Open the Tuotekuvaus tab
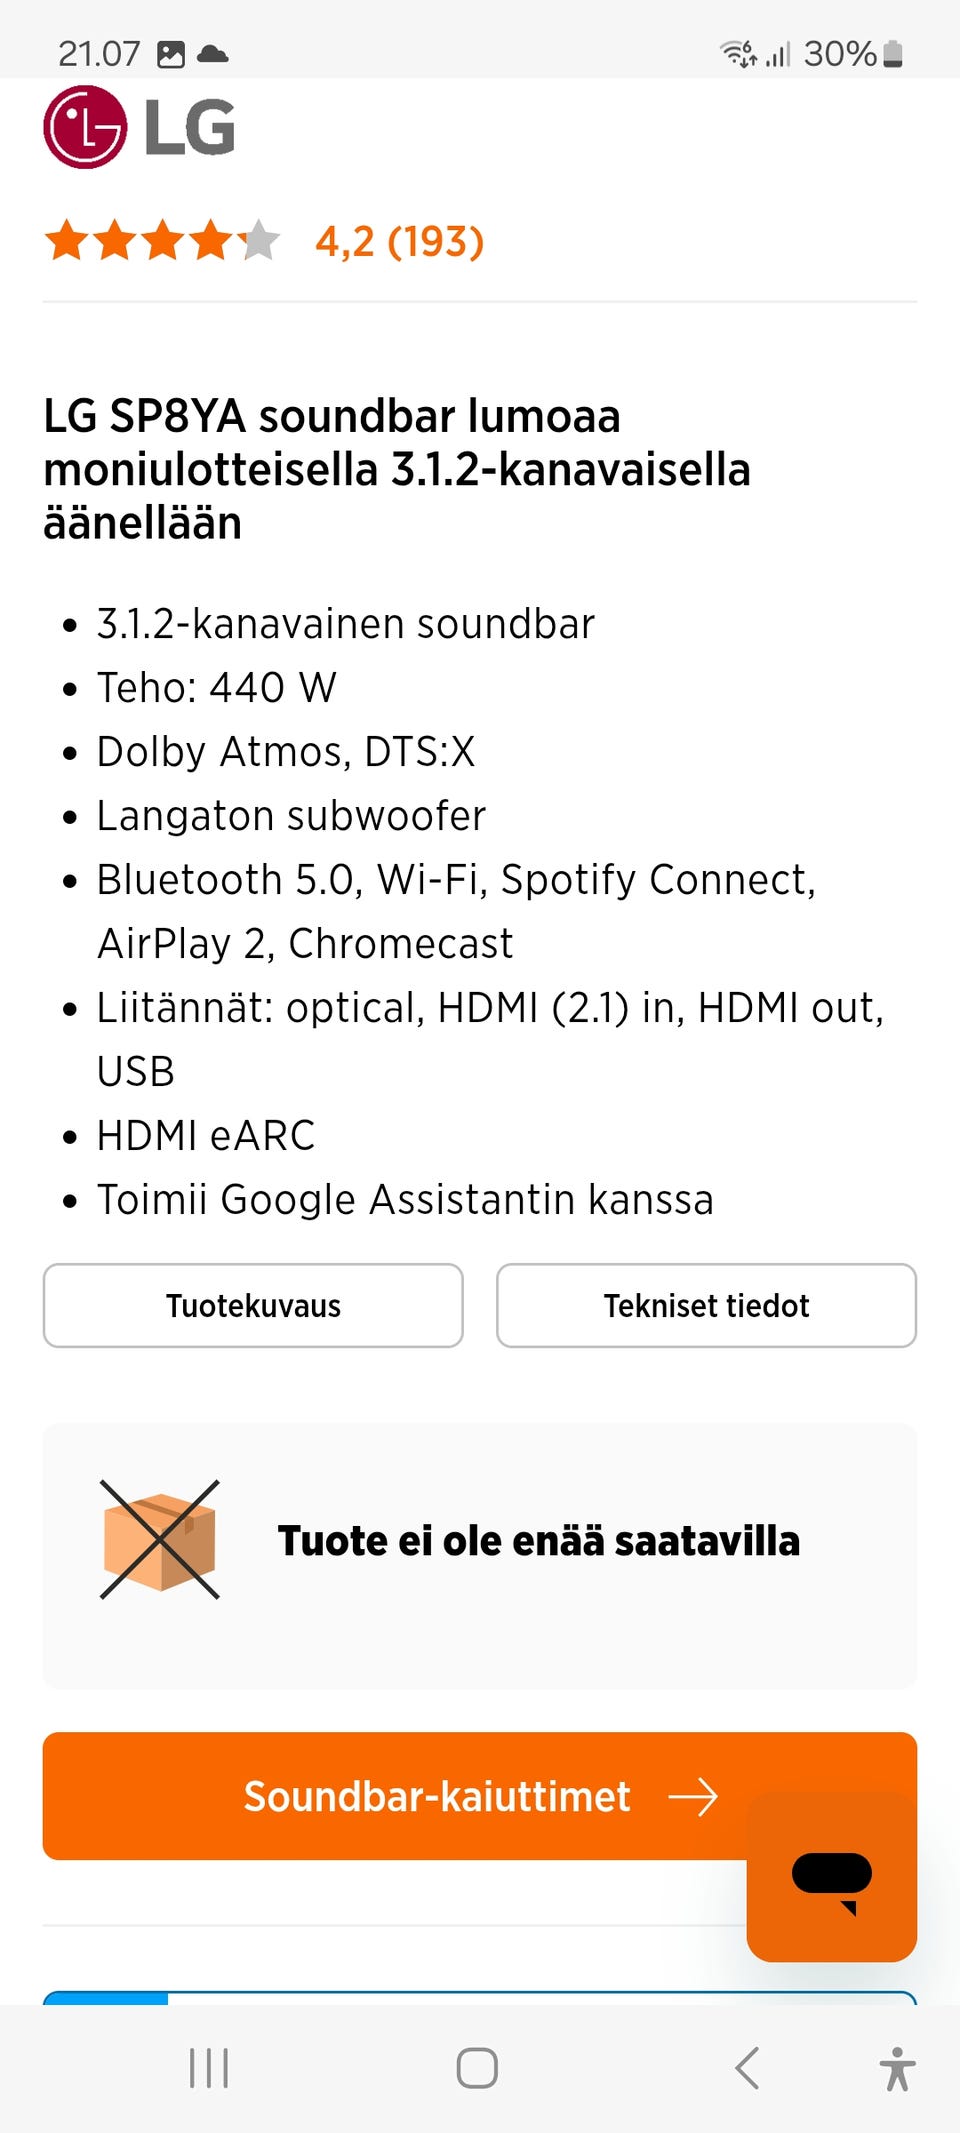The width and height of the screenshot is (960, 2133). [252, 1305]
